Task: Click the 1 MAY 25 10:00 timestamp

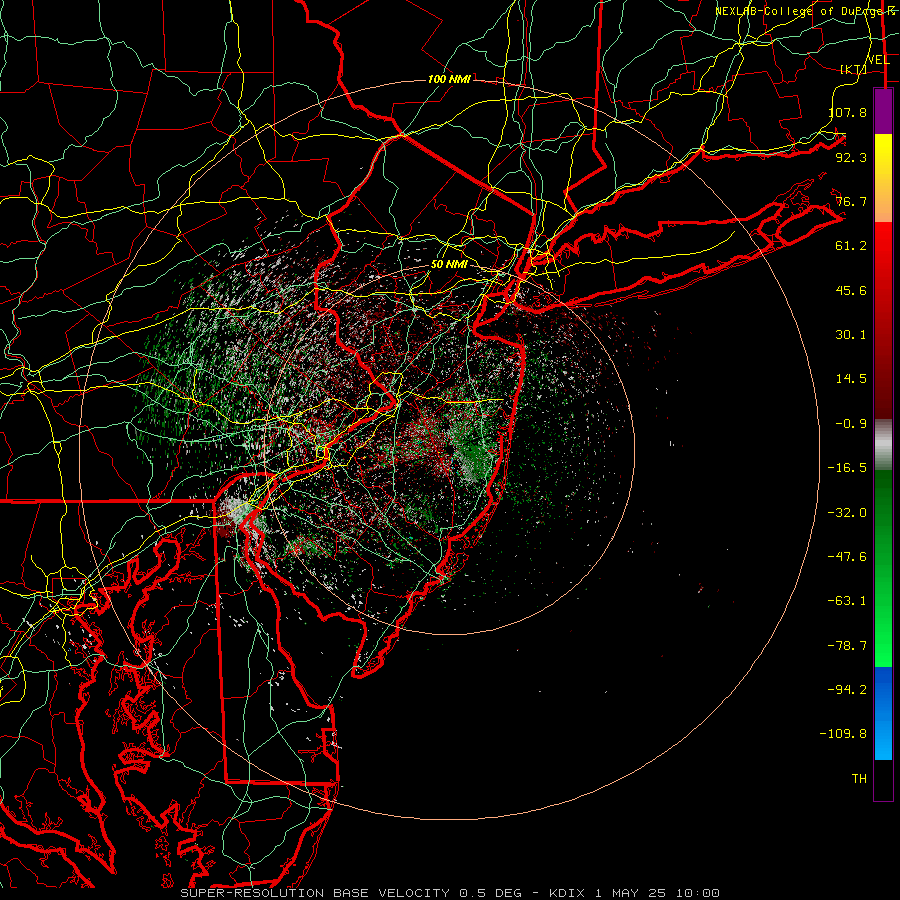Action: [658, 893]
